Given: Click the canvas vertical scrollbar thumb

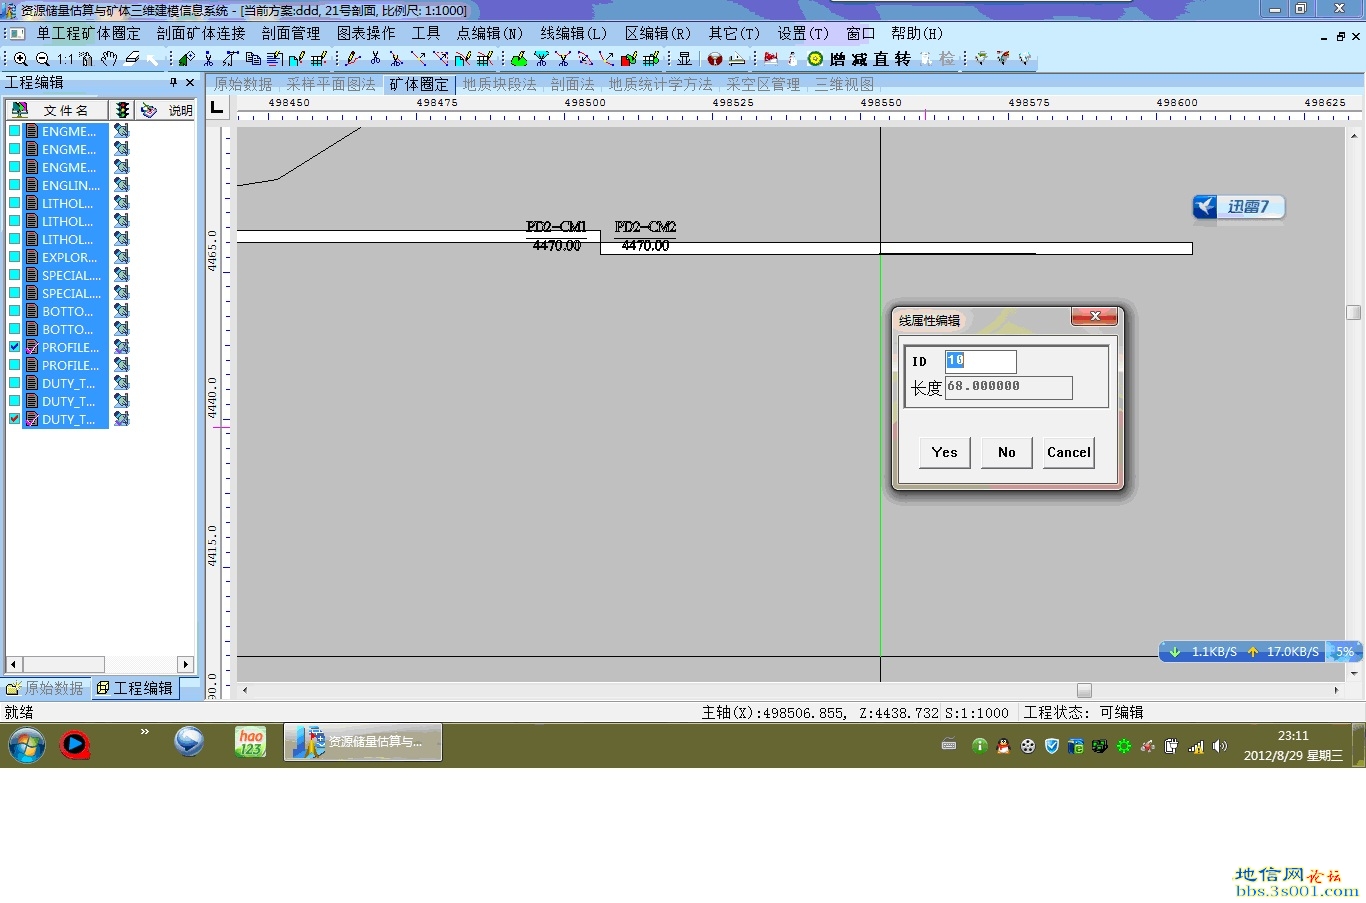Looking at the screenshot, I should point(1354,312).
